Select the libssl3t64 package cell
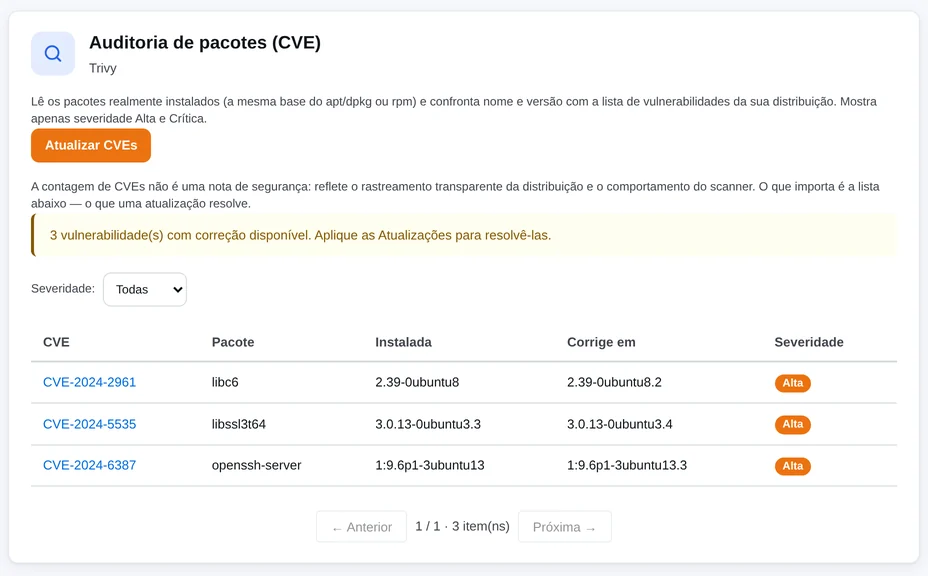 (x=239, y=424)
